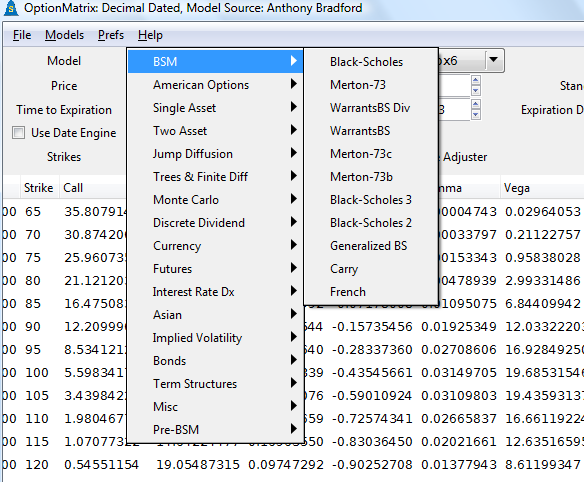Open the Asian models submenu
Screen dimensions: 584x482
[x=215, y=315]
